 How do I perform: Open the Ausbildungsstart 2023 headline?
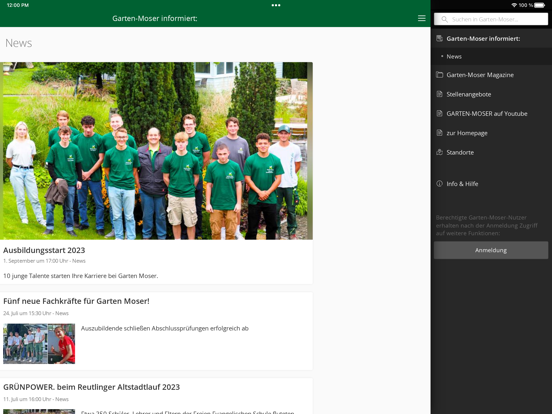[x=44, y=250]
